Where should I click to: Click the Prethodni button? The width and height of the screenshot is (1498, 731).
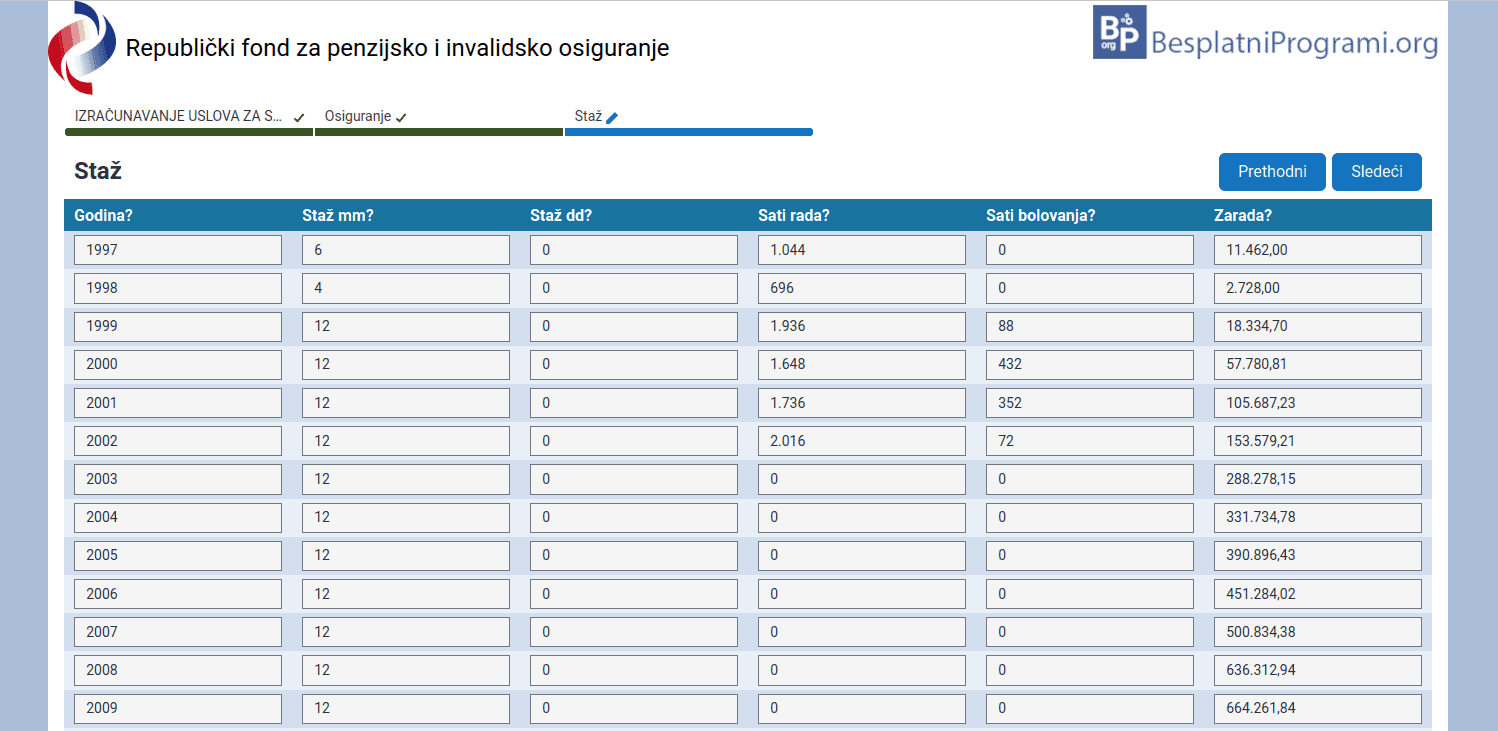click(1272, 171)
